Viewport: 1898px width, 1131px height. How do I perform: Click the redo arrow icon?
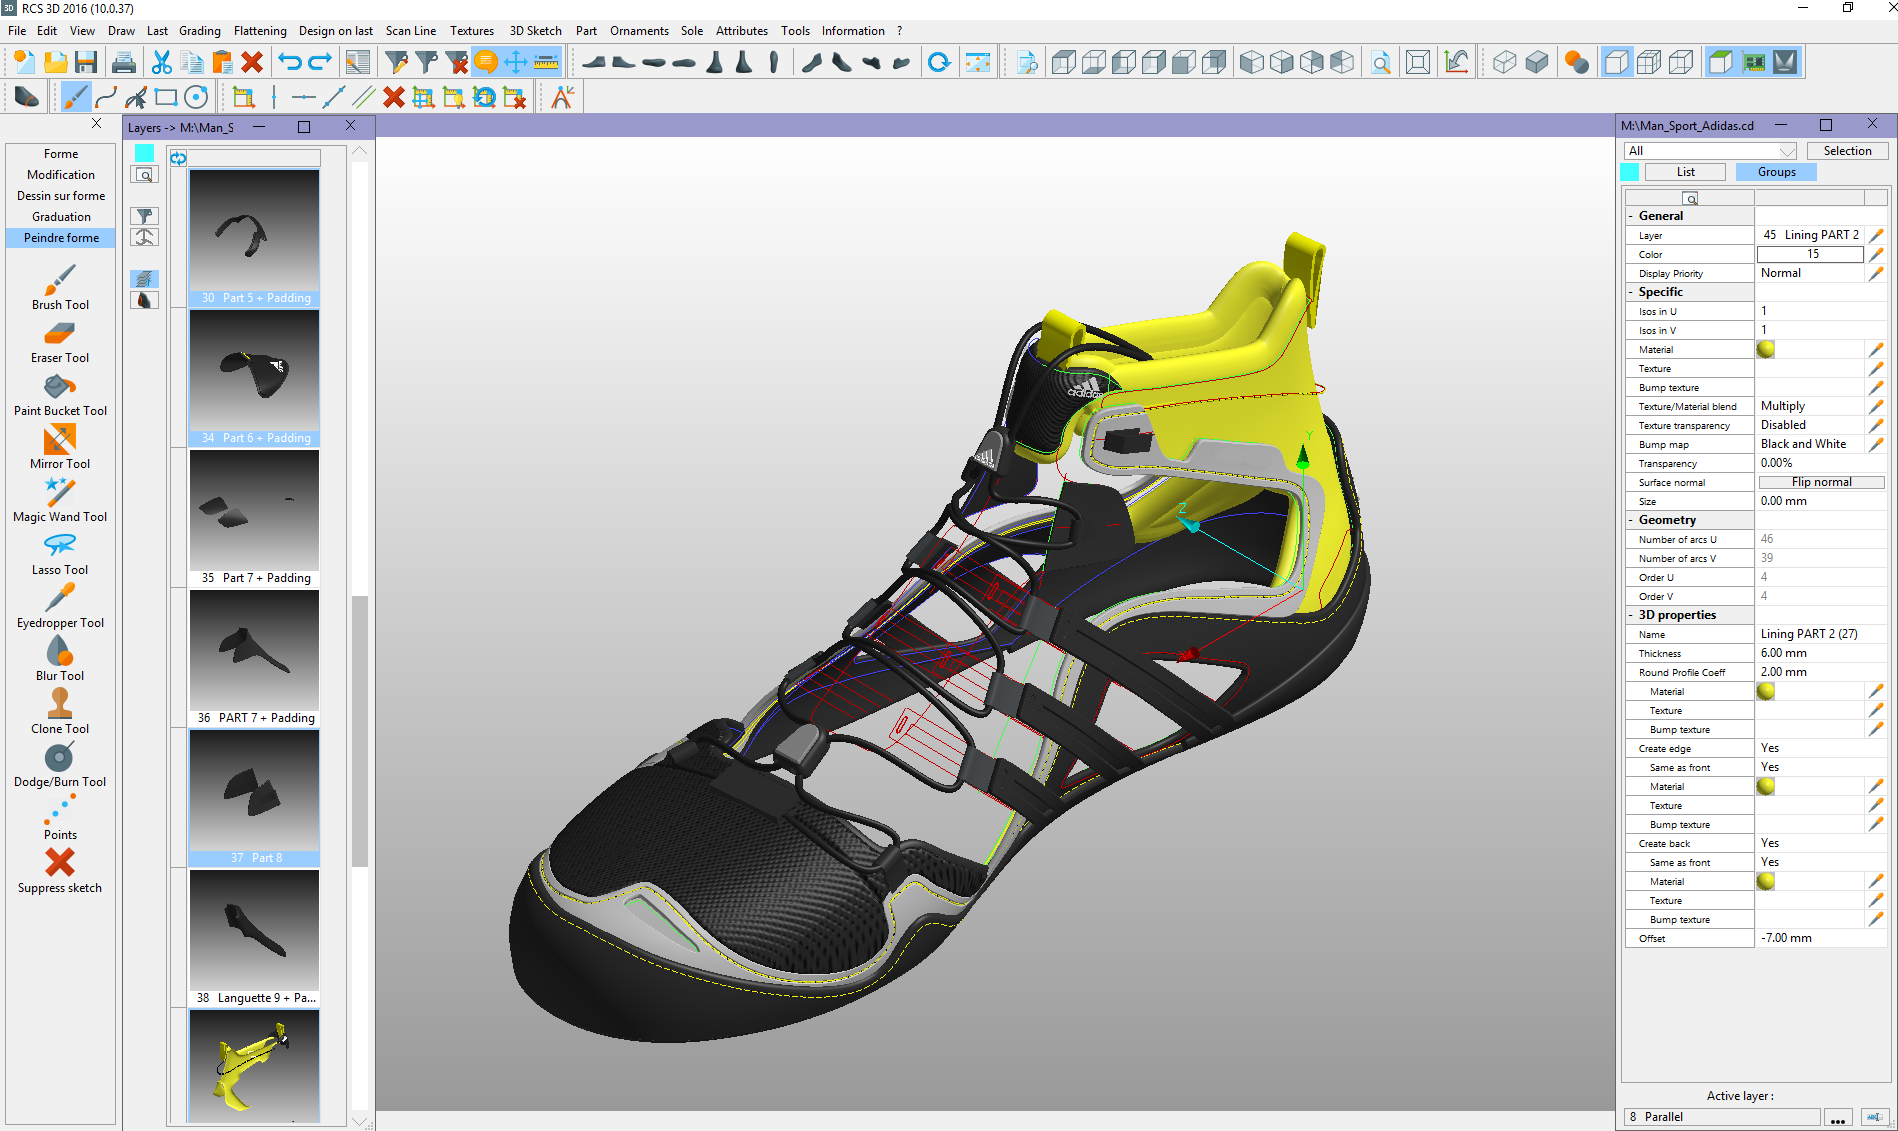click(320, 62)
